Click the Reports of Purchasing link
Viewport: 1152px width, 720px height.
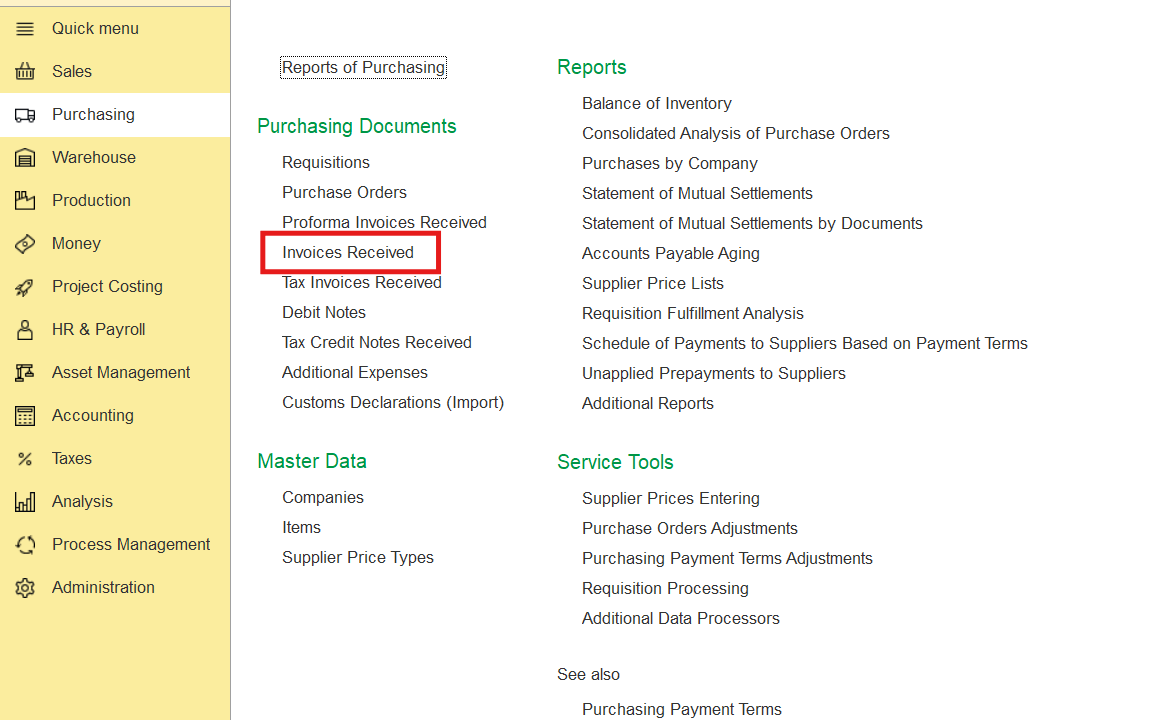363,68
